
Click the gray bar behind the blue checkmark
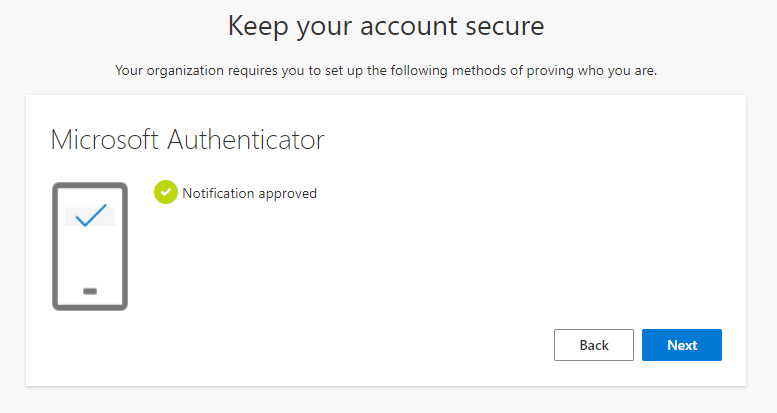click(90, 217)
